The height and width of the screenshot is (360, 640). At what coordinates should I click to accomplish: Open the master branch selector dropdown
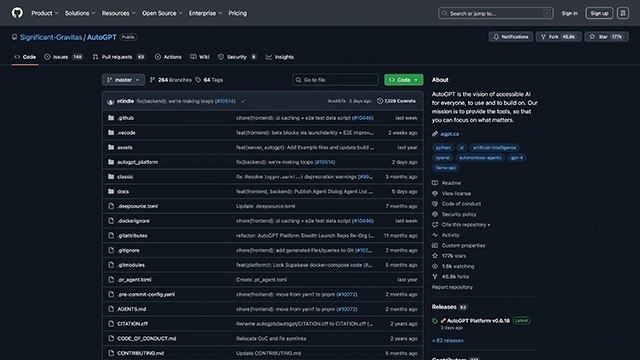pos(123,80)
